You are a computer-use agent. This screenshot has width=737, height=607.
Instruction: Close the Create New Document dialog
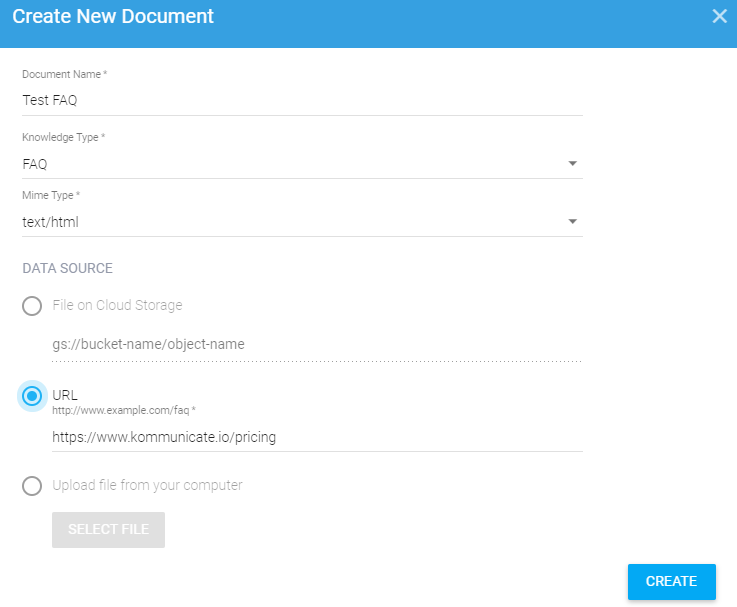point(719,16)
